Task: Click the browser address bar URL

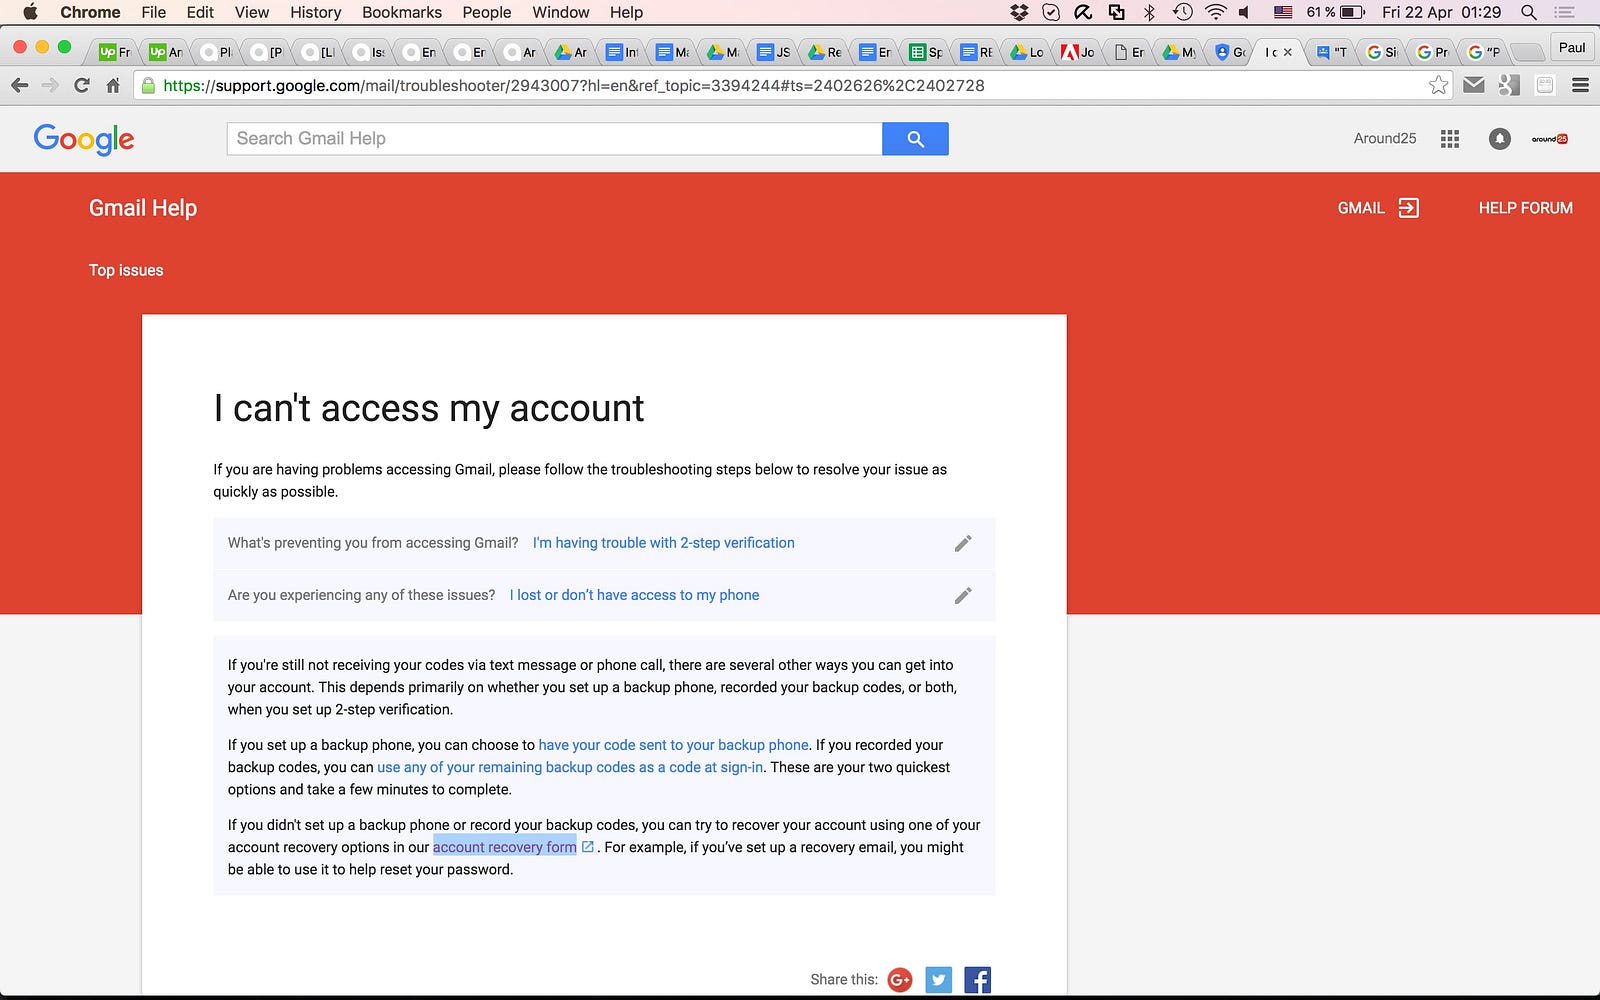Action: (574, 86)
